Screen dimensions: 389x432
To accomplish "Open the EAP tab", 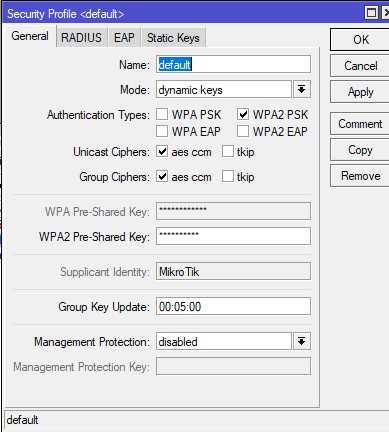I will 124,38.
